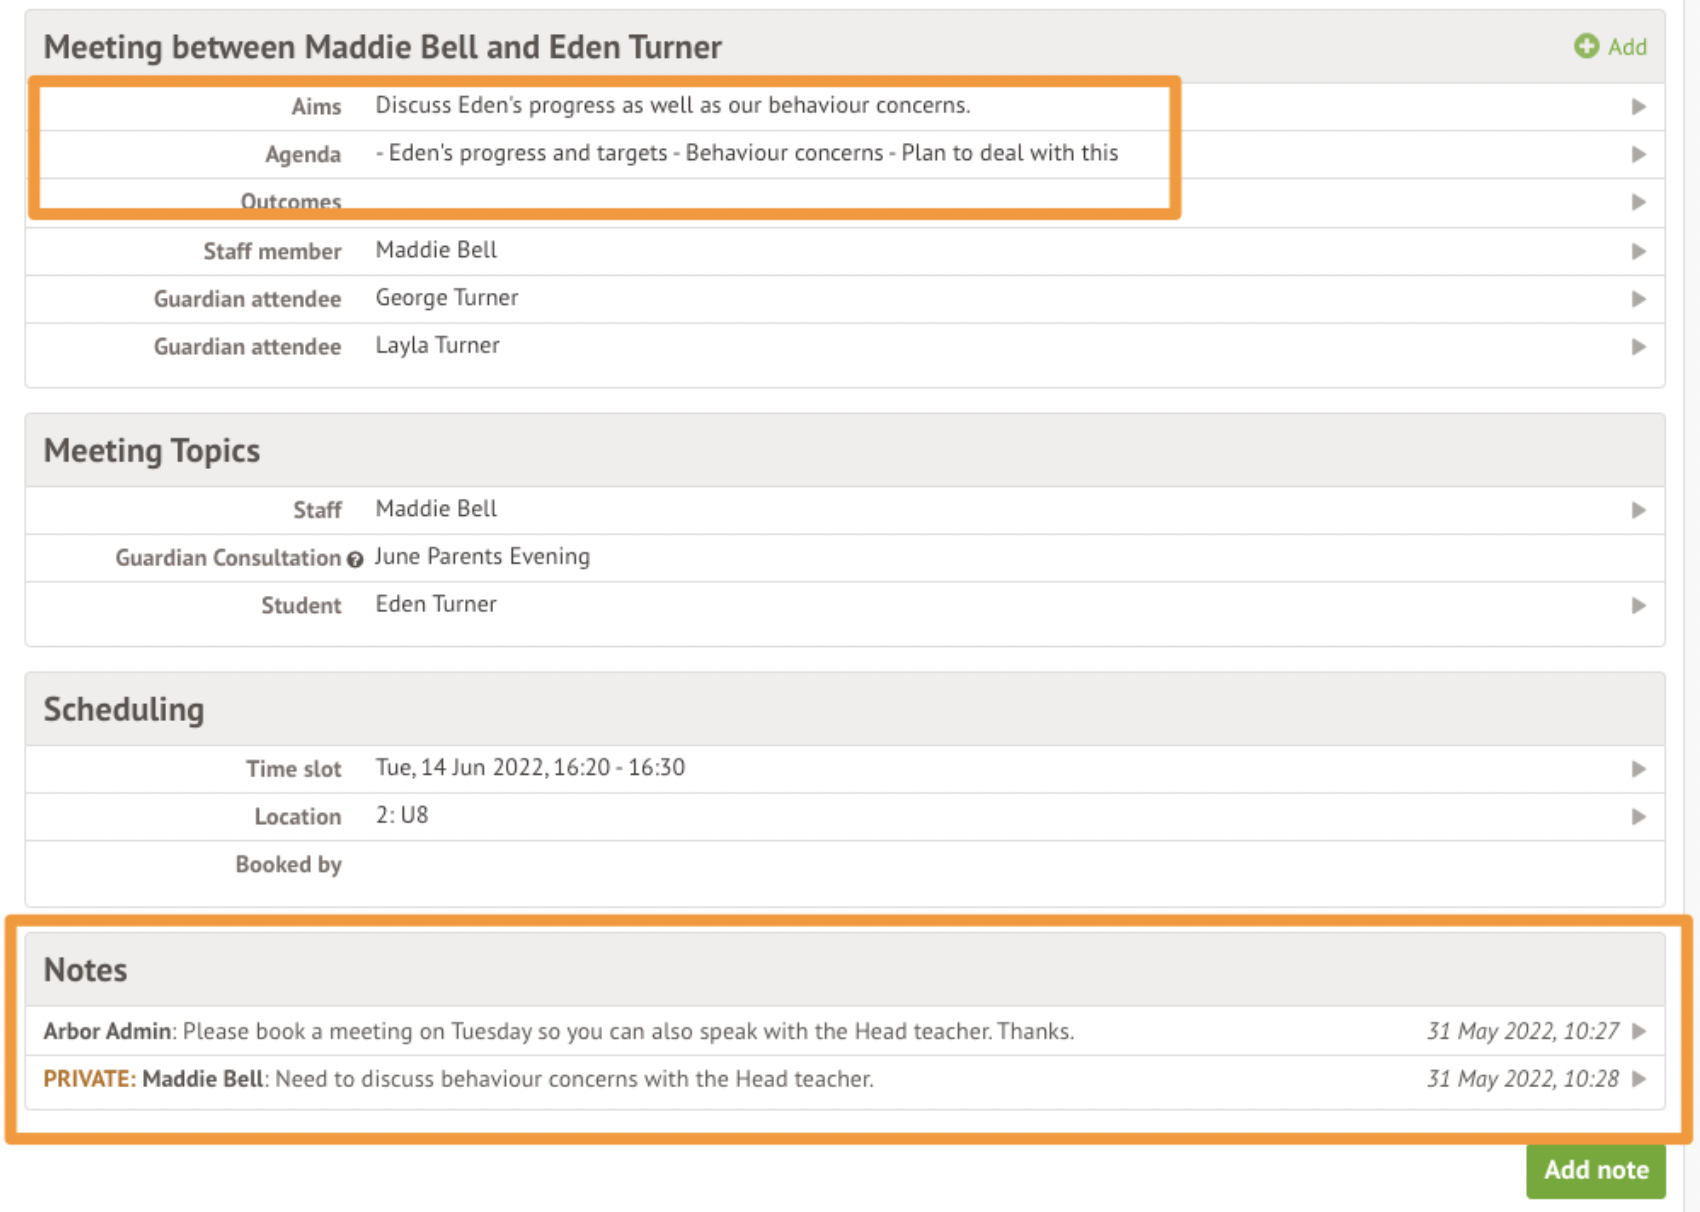
Task: Expand the Outcomes row arrow
Action: (x=1638, y=202)
